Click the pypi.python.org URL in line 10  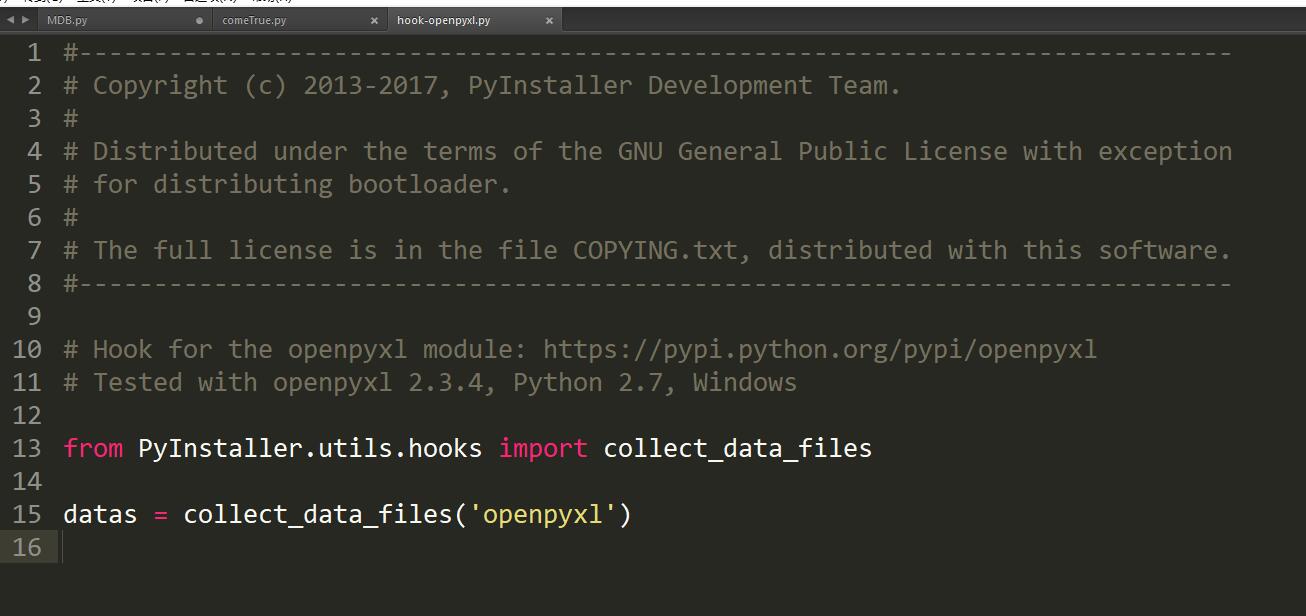coord(820,349)
